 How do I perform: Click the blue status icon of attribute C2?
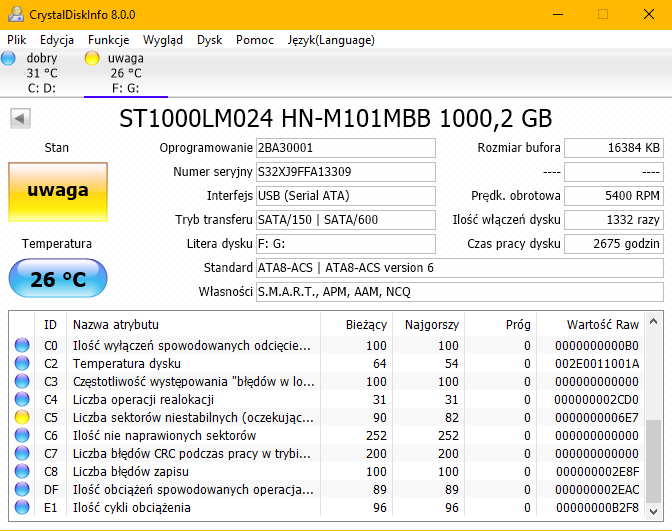[x=22, y=363]
